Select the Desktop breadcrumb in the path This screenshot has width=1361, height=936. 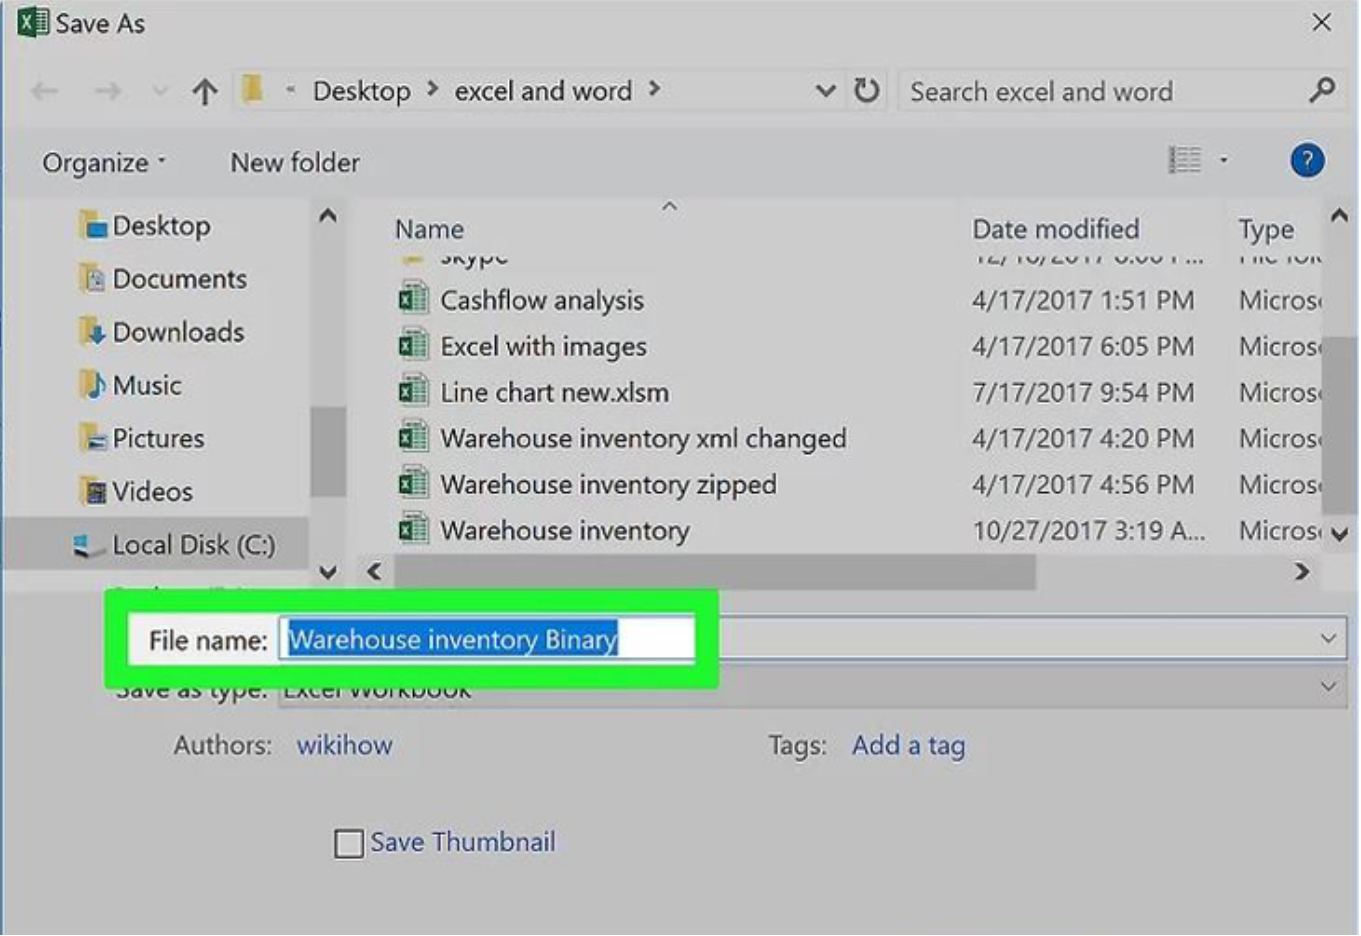coord(361,91)
